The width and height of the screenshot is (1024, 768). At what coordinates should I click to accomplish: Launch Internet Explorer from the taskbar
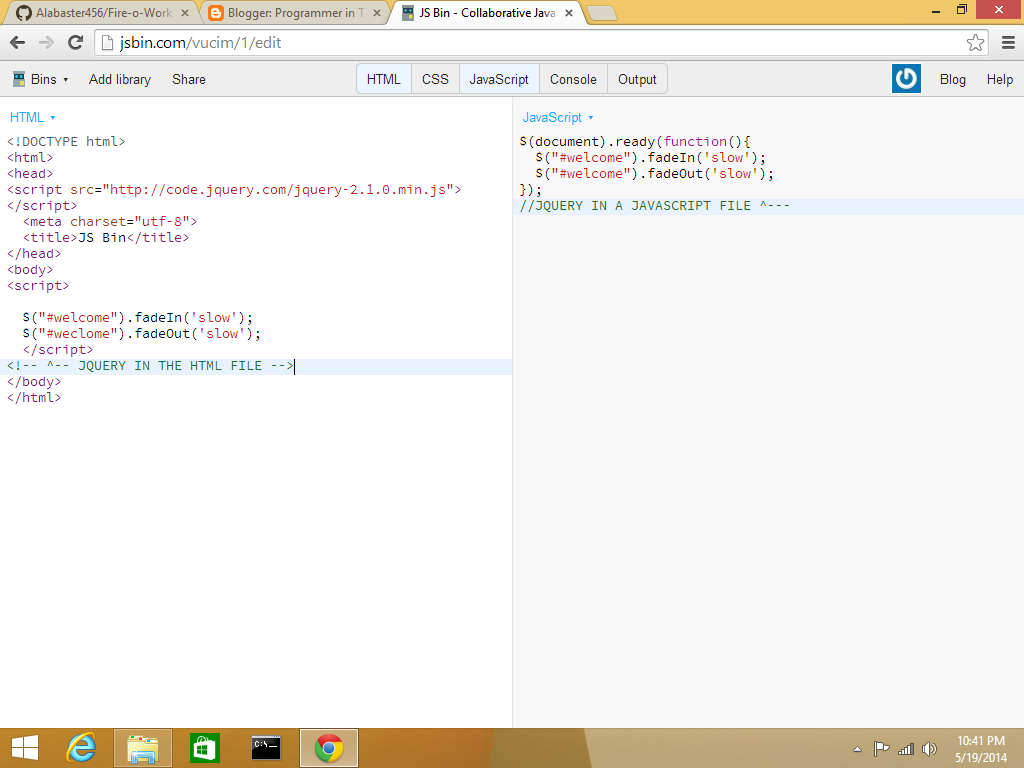click(81, 748)
